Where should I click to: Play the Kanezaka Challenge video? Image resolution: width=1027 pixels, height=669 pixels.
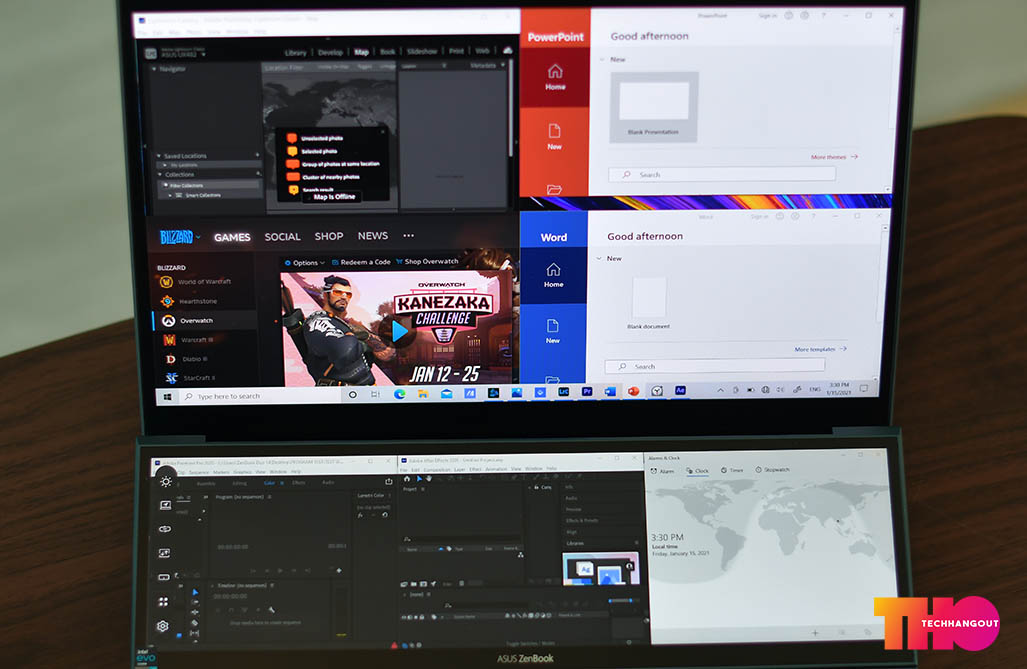point(399,332)
